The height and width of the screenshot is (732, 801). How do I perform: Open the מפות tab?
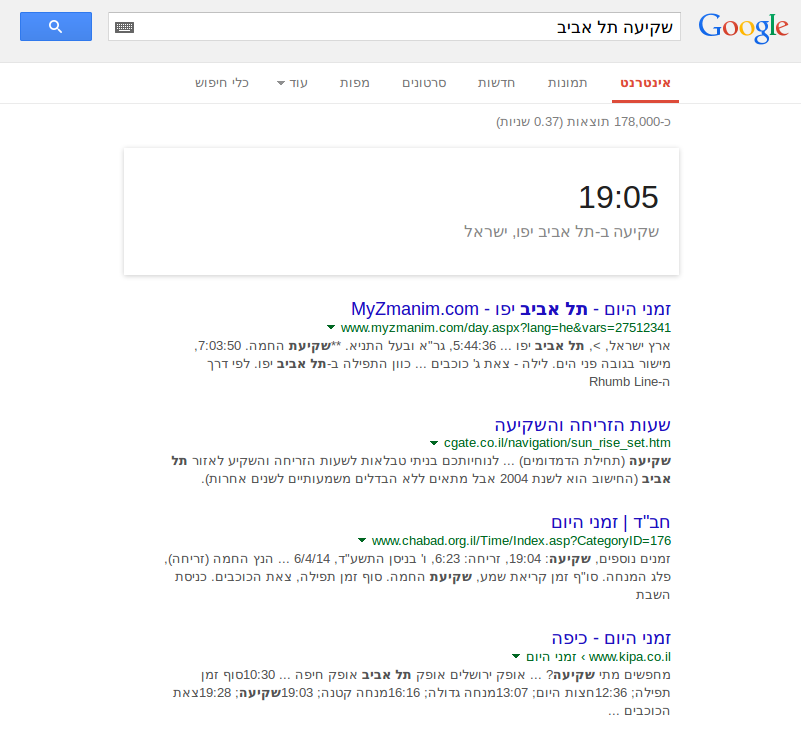(355, 83)
